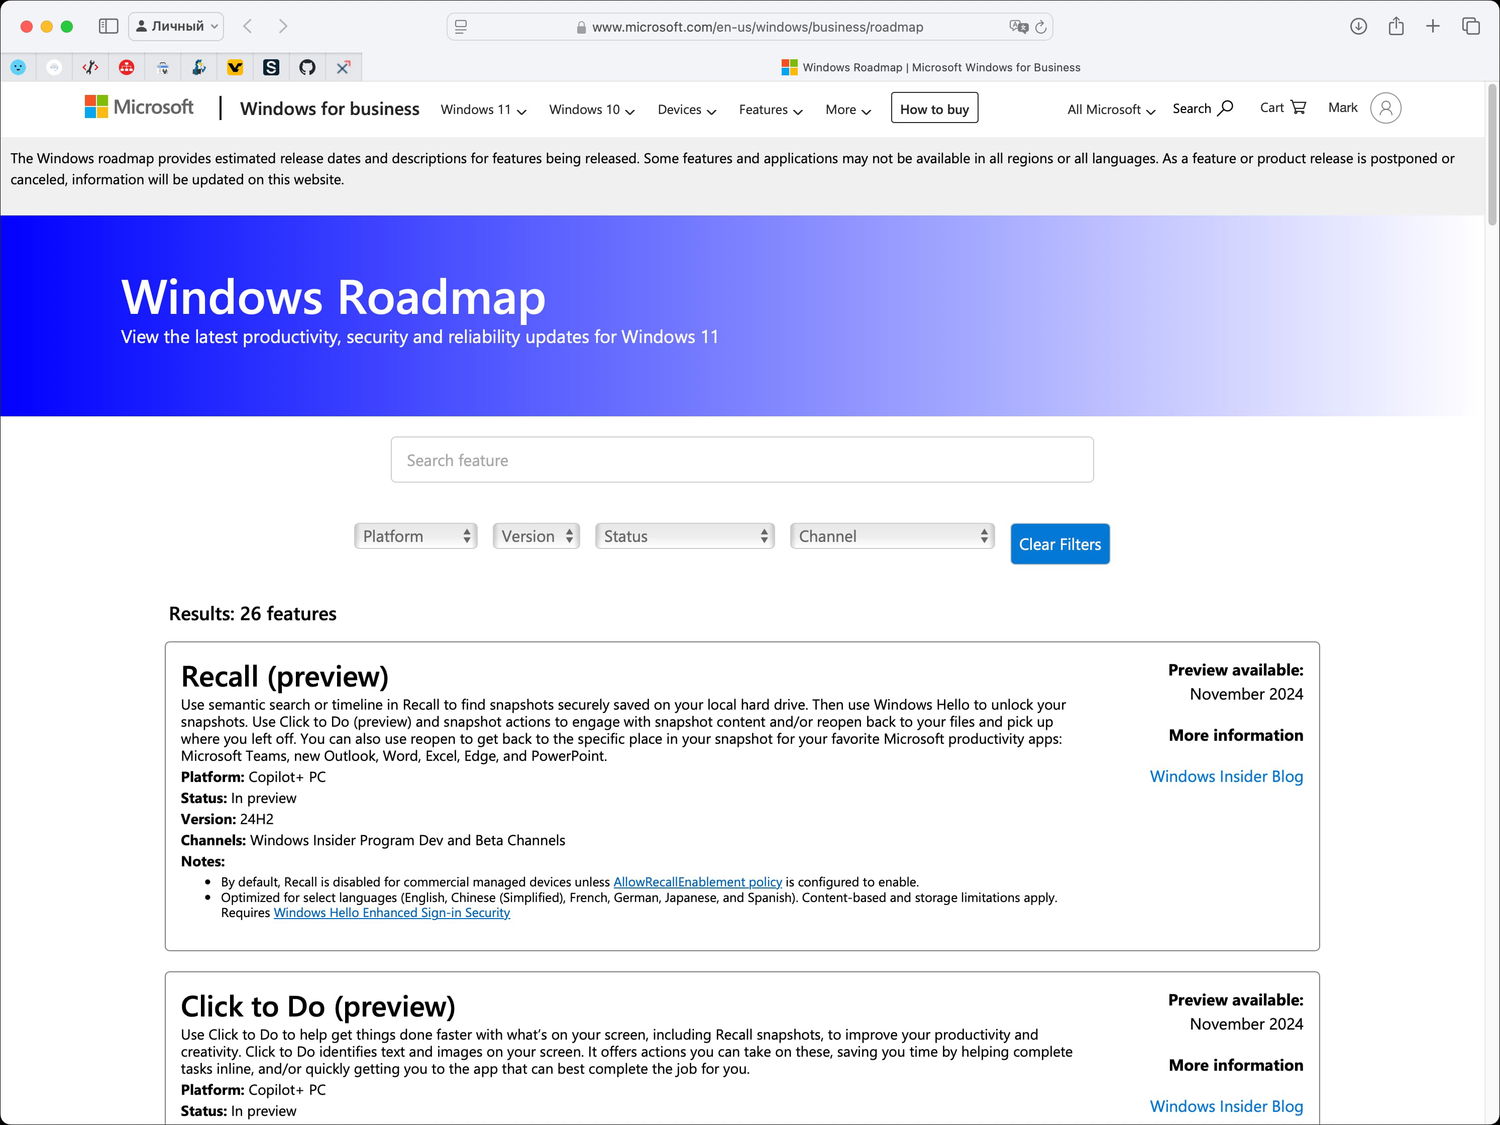Expand the Windows 10 menu
This screenshot has height=1125, width=1500.
592,109
